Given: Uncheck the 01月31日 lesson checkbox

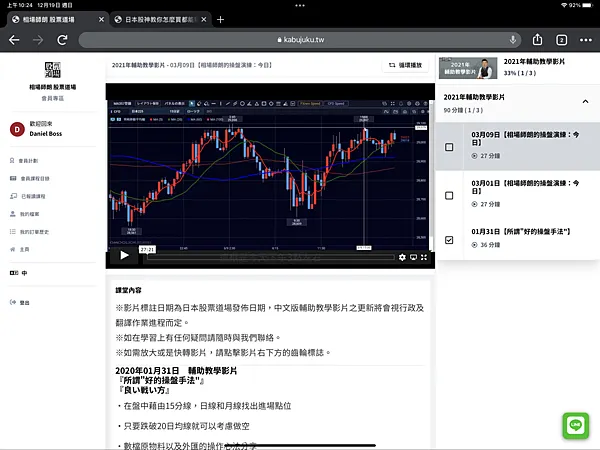Looking at the screenshot, I should tap(449, 240).
